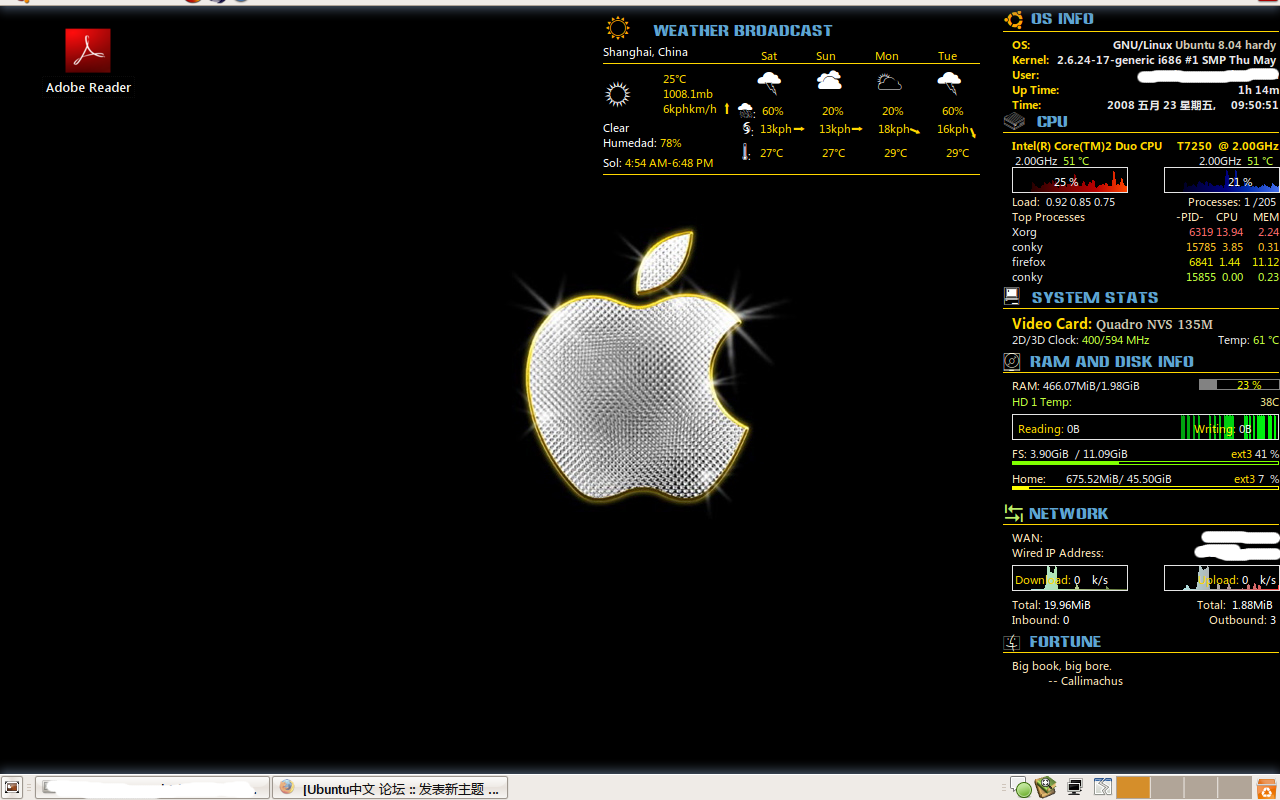The image size is (1280, 800).
Task: Click the Video Card: Quadro NVS 135M text
Action: coord(1112,324)
